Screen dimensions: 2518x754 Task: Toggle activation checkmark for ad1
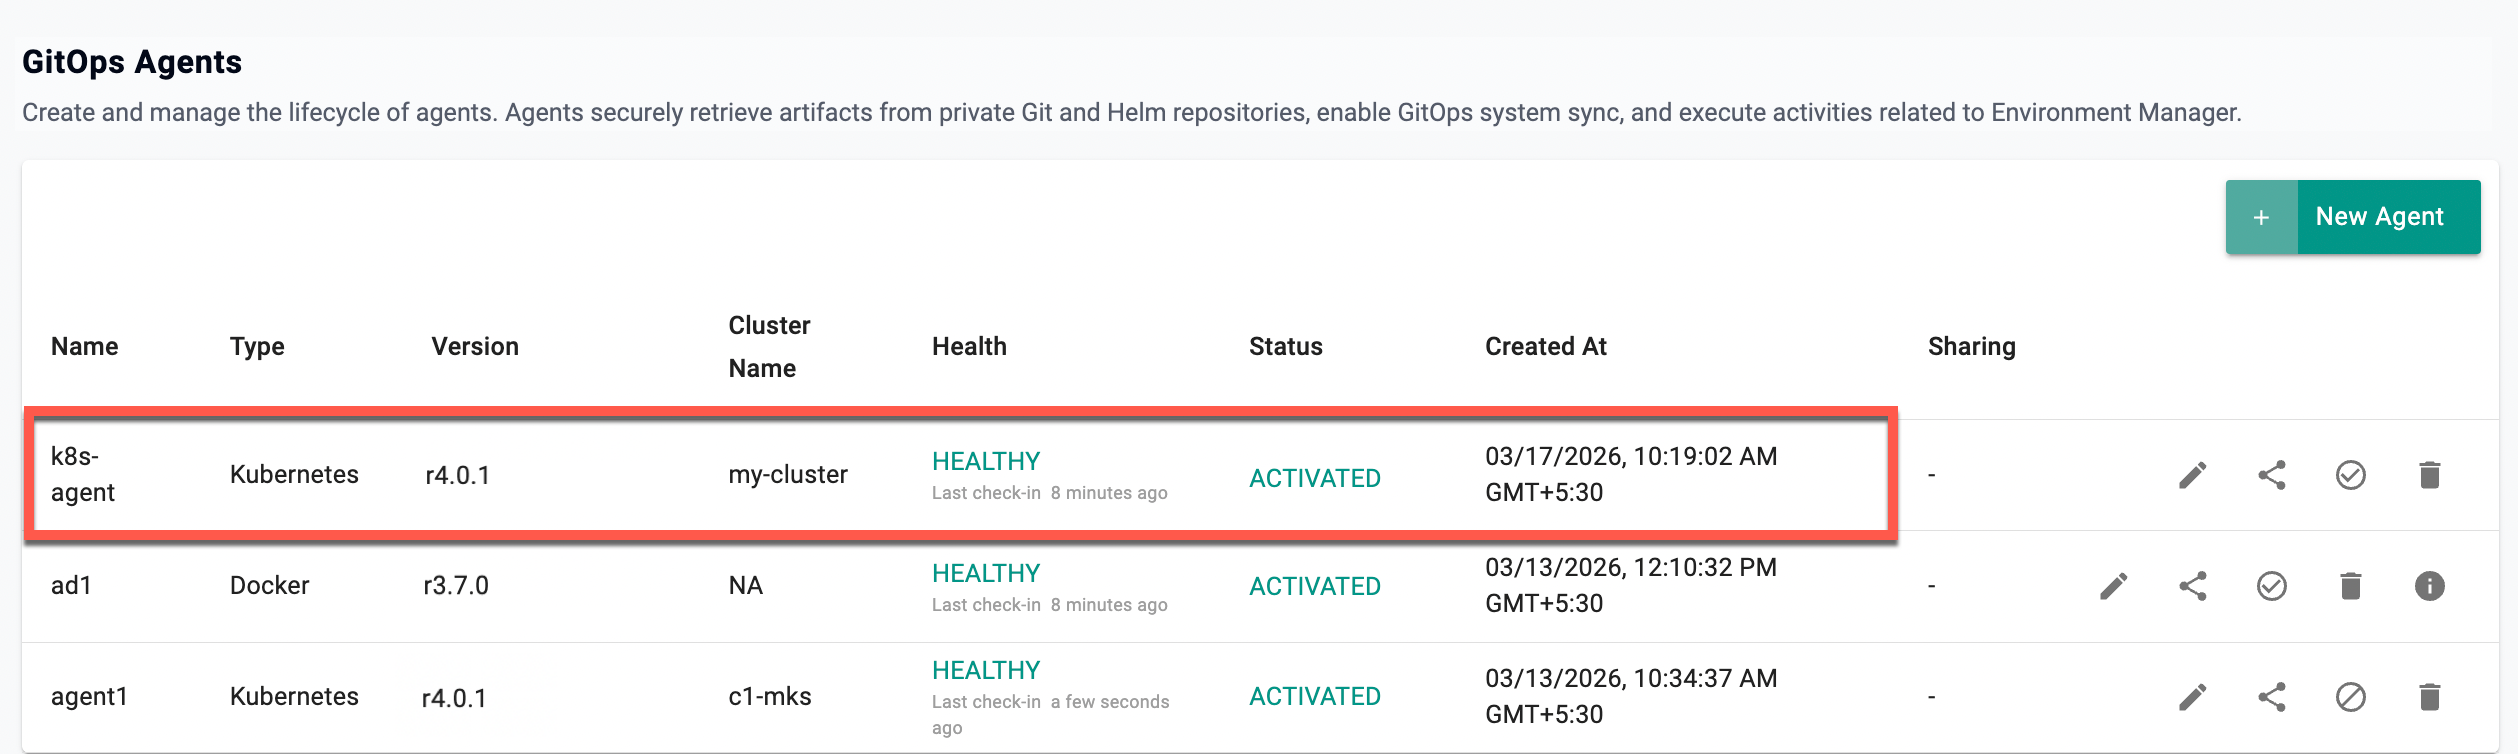[x=2271, y=586]
